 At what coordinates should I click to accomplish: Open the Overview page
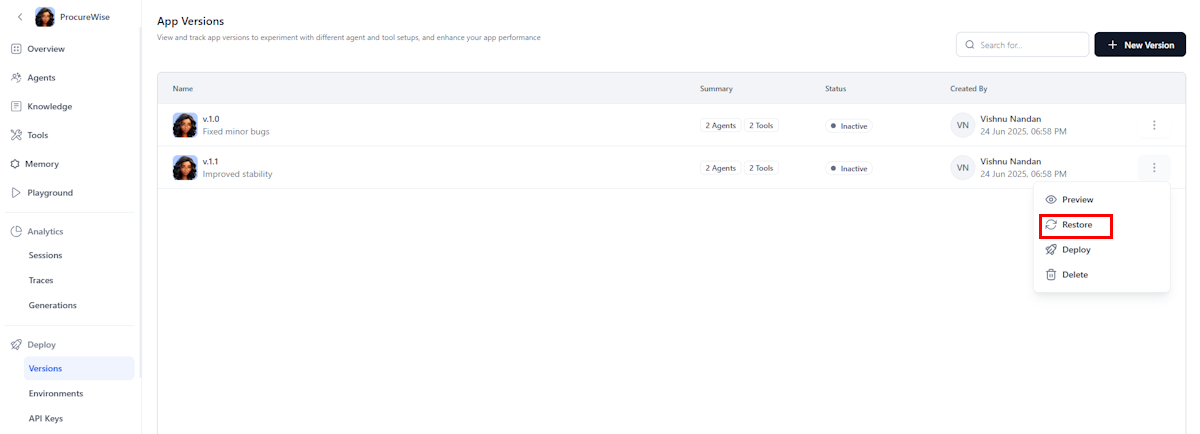(x=45, y=49)
